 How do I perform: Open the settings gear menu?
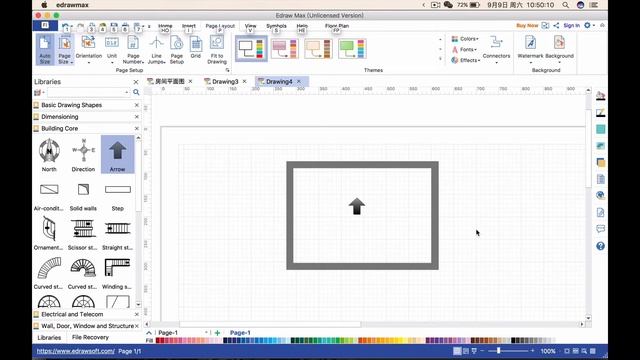(587, 25)
